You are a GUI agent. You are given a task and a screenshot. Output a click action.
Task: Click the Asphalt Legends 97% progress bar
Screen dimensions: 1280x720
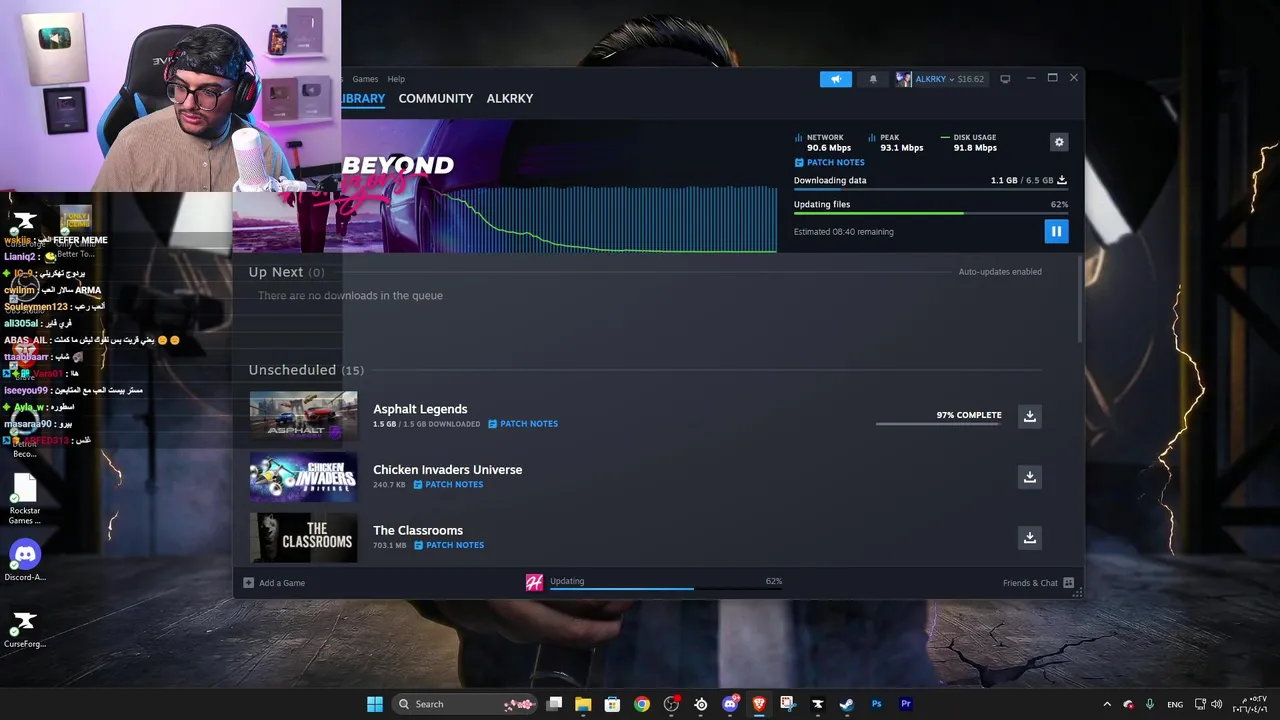pos(938,424)
